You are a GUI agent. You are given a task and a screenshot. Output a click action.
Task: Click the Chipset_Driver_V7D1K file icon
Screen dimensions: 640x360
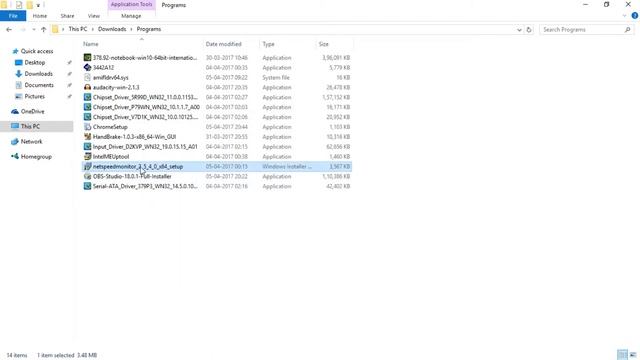(x=87, y=117)
